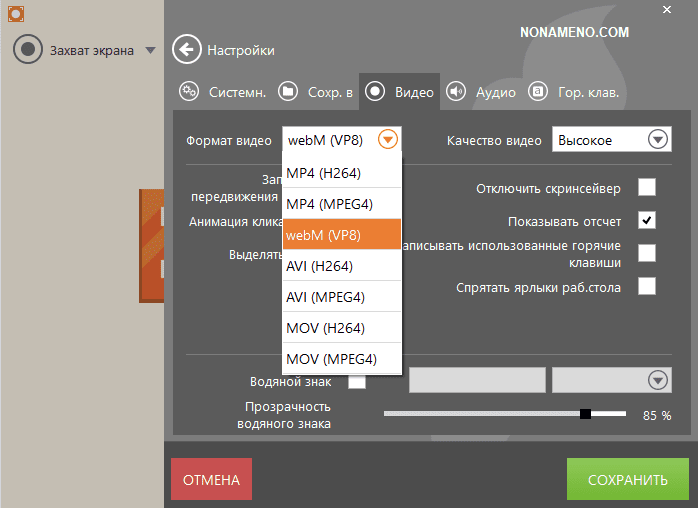Viewport: 698px width, 508px height.
Task: Uncheck the Показывать отсчет checkbox
Action: coord(647,220)
